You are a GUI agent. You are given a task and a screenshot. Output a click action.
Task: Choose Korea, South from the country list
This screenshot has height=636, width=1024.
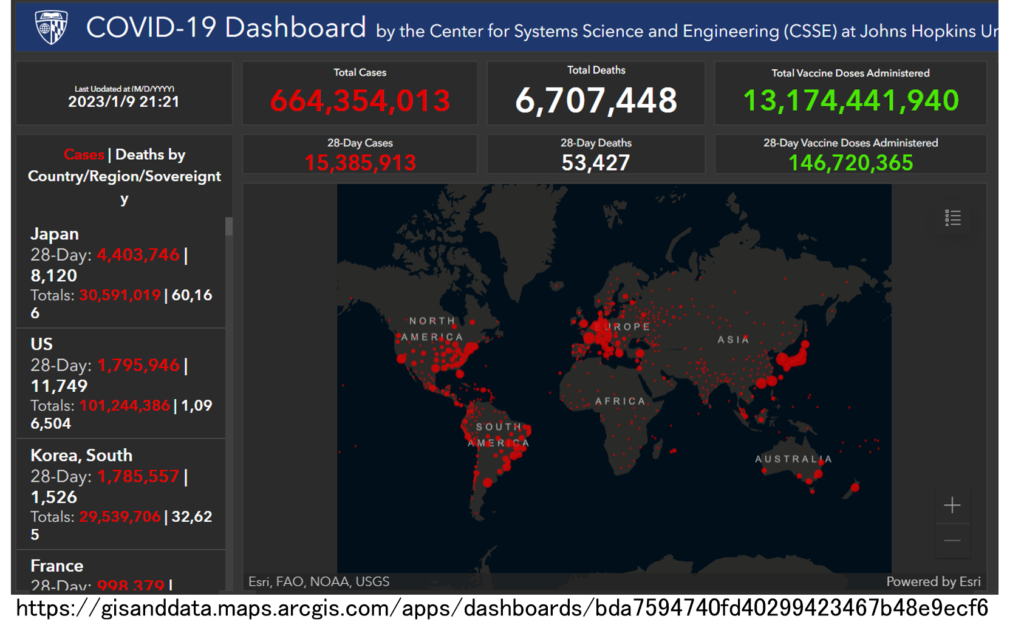pyautogui.click(x=81, y=455)
